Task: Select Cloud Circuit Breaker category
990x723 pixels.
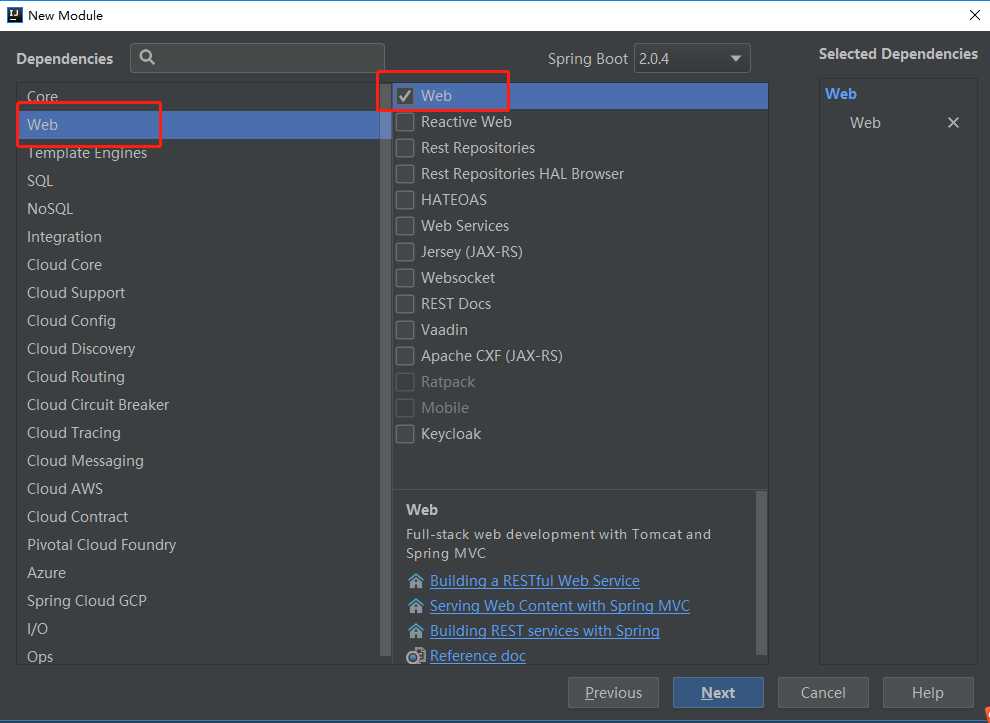Action: [x=198, y=405]
